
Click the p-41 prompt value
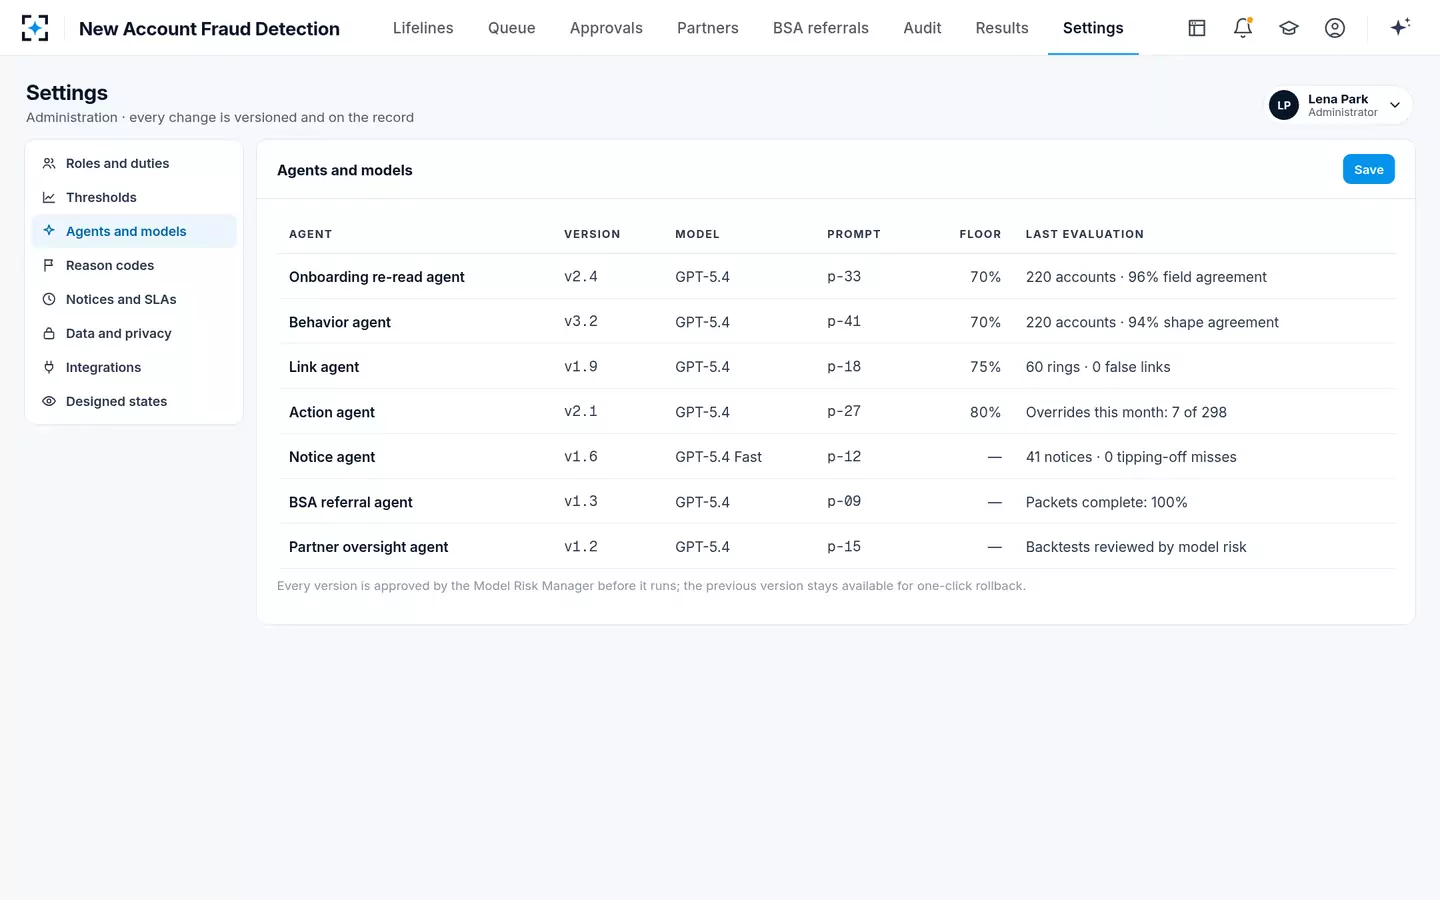(844, 322)
